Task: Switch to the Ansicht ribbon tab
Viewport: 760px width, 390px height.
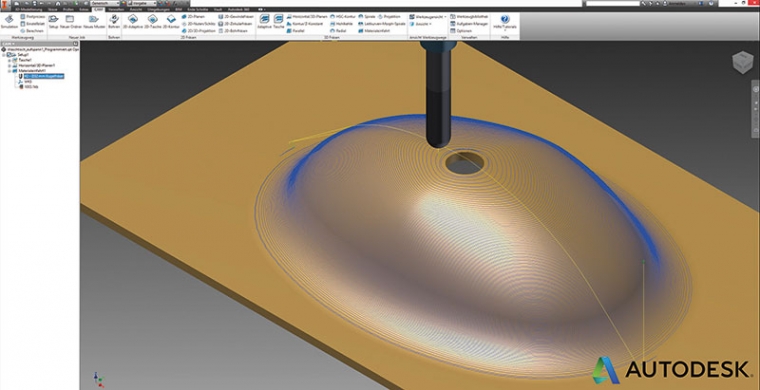Action: (135, 9)
